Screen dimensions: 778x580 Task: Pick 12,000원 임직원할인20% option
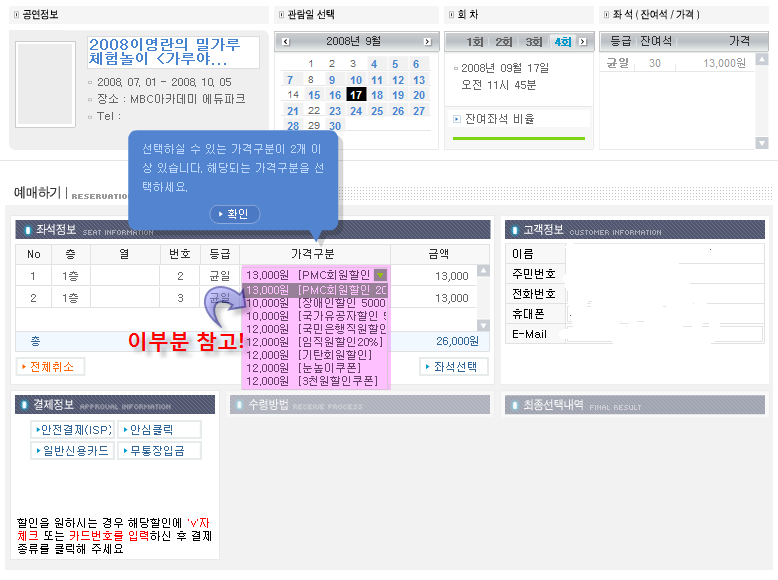pyautogui.click(x=316, y=342)
